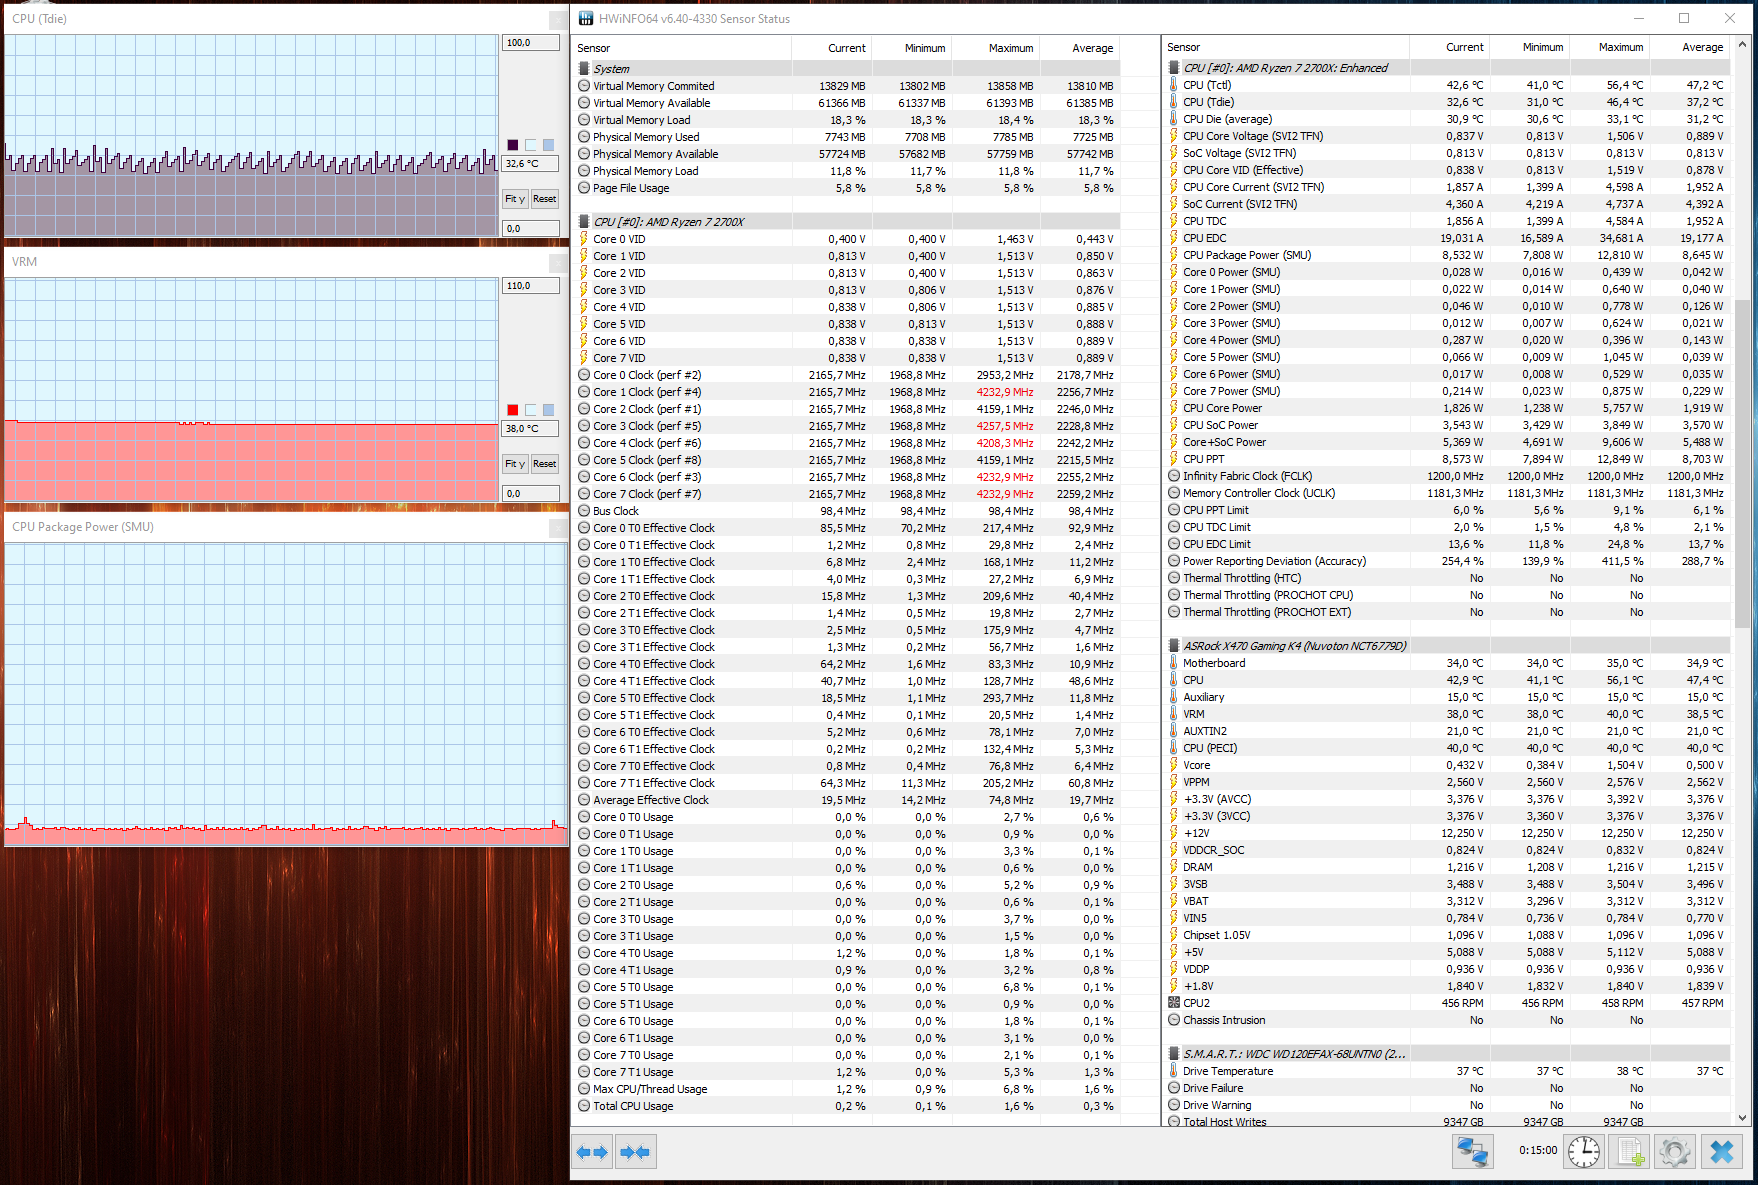
Task: Click the clock icon beside the elapsed timer
Action: point(1584,1151)
